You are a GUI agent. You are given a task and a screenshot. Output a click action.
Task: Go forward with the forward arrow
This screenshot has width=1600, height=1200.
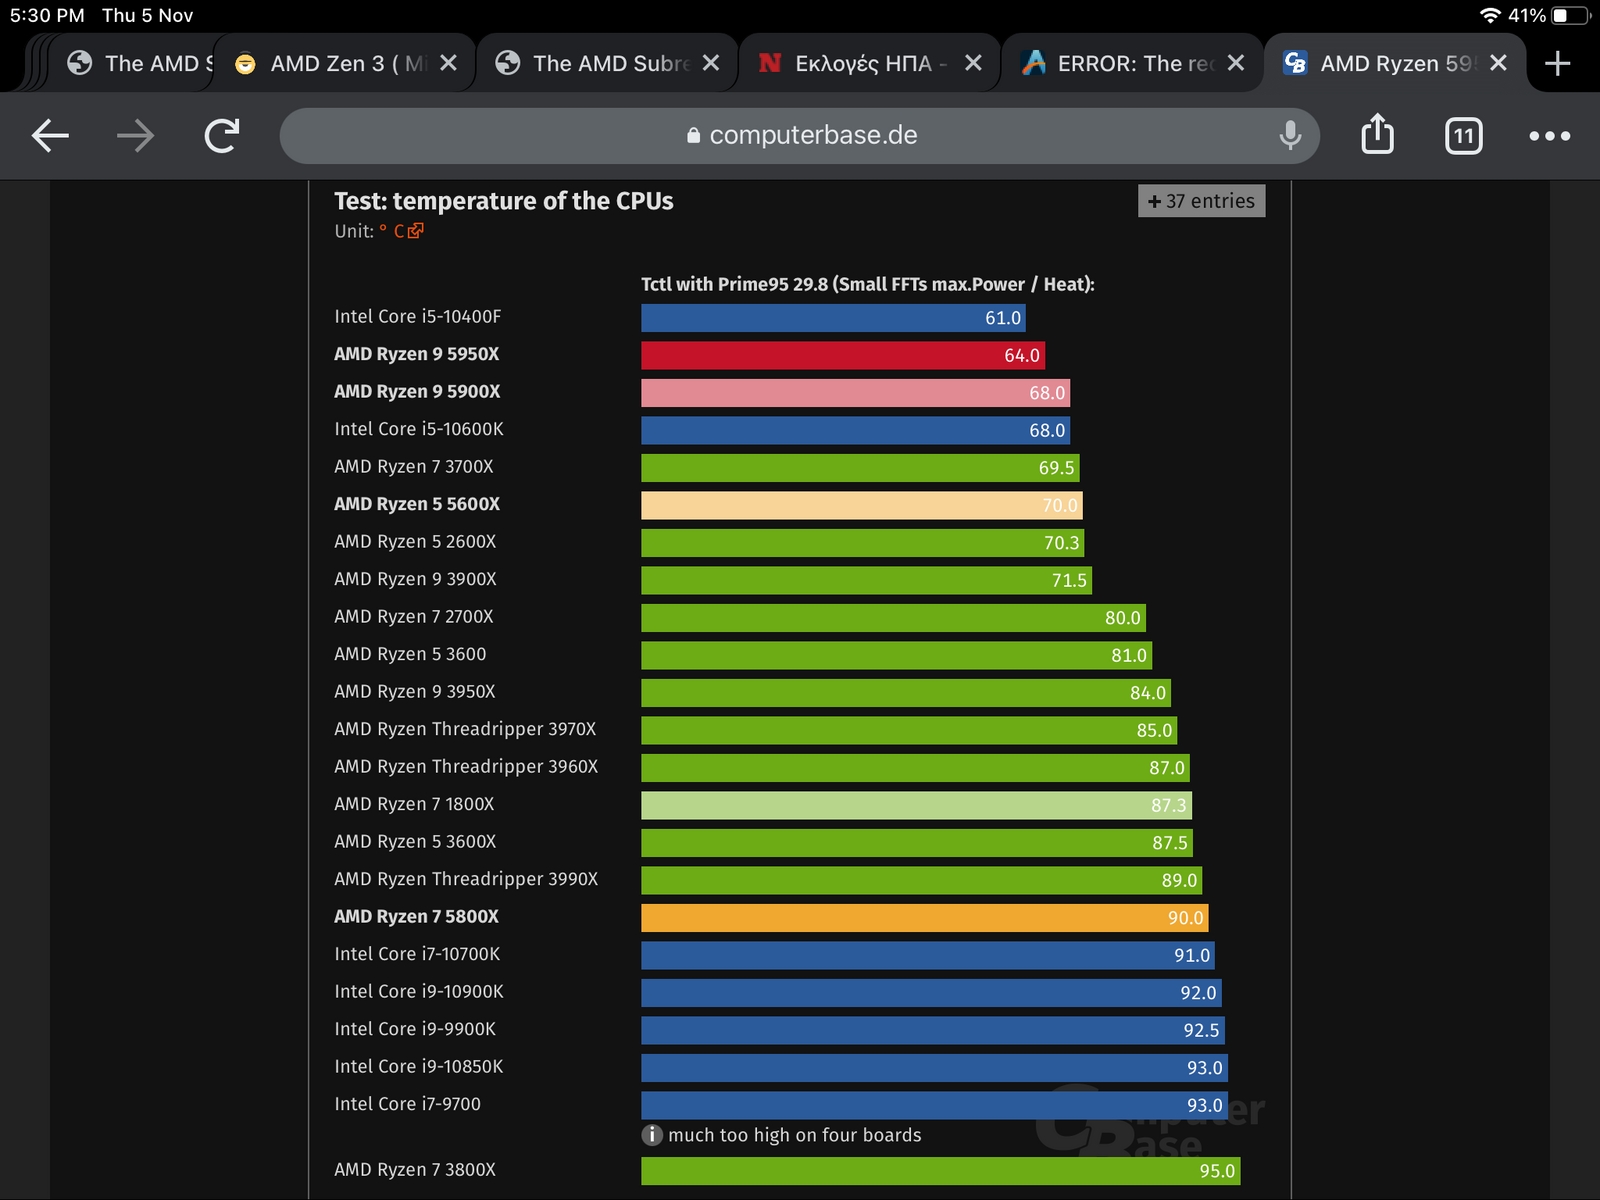(x=136, y=135)
